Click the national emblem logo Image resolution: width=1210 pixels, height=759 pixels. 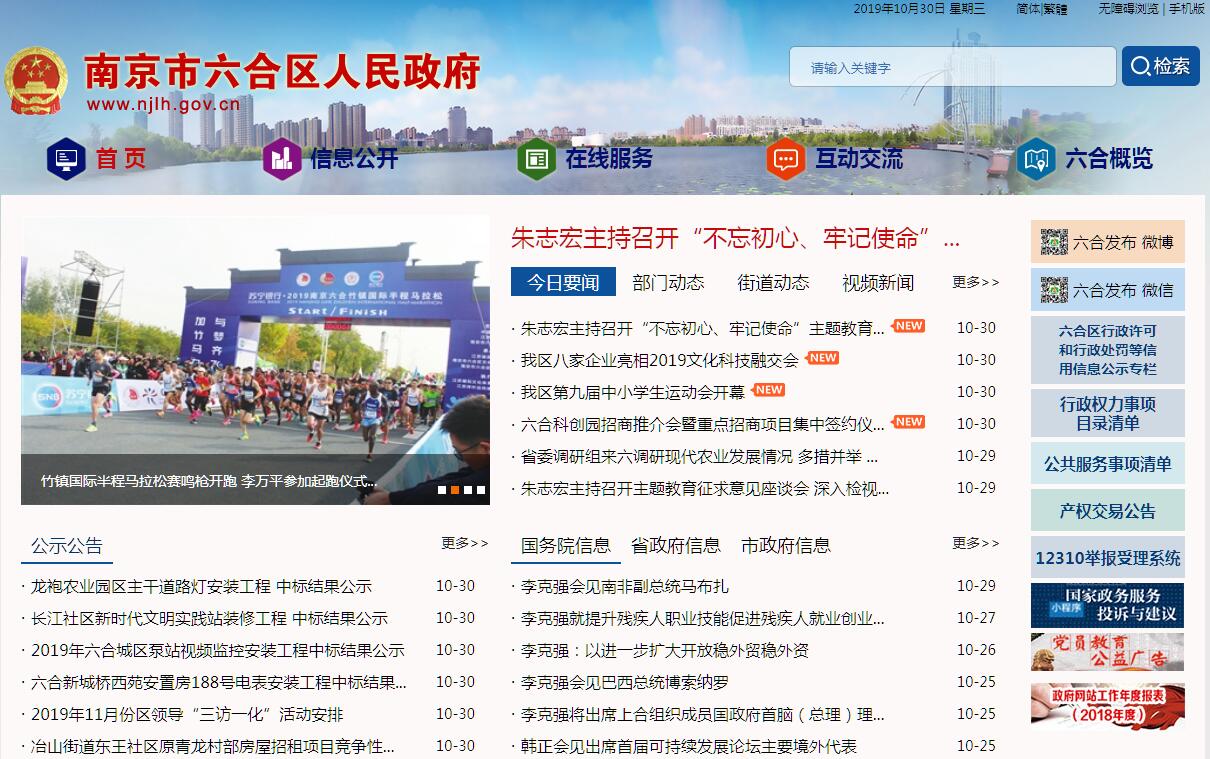35,80
